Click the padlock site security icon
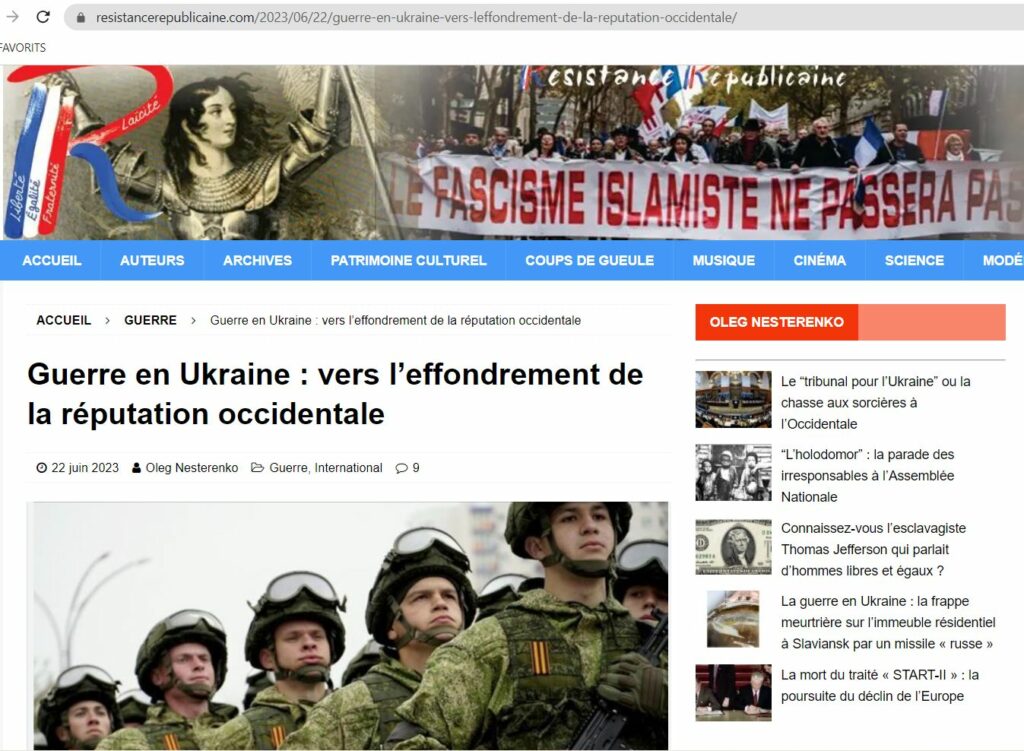Viewport: 1024px width, 751px height. click(x=81, y=18)
